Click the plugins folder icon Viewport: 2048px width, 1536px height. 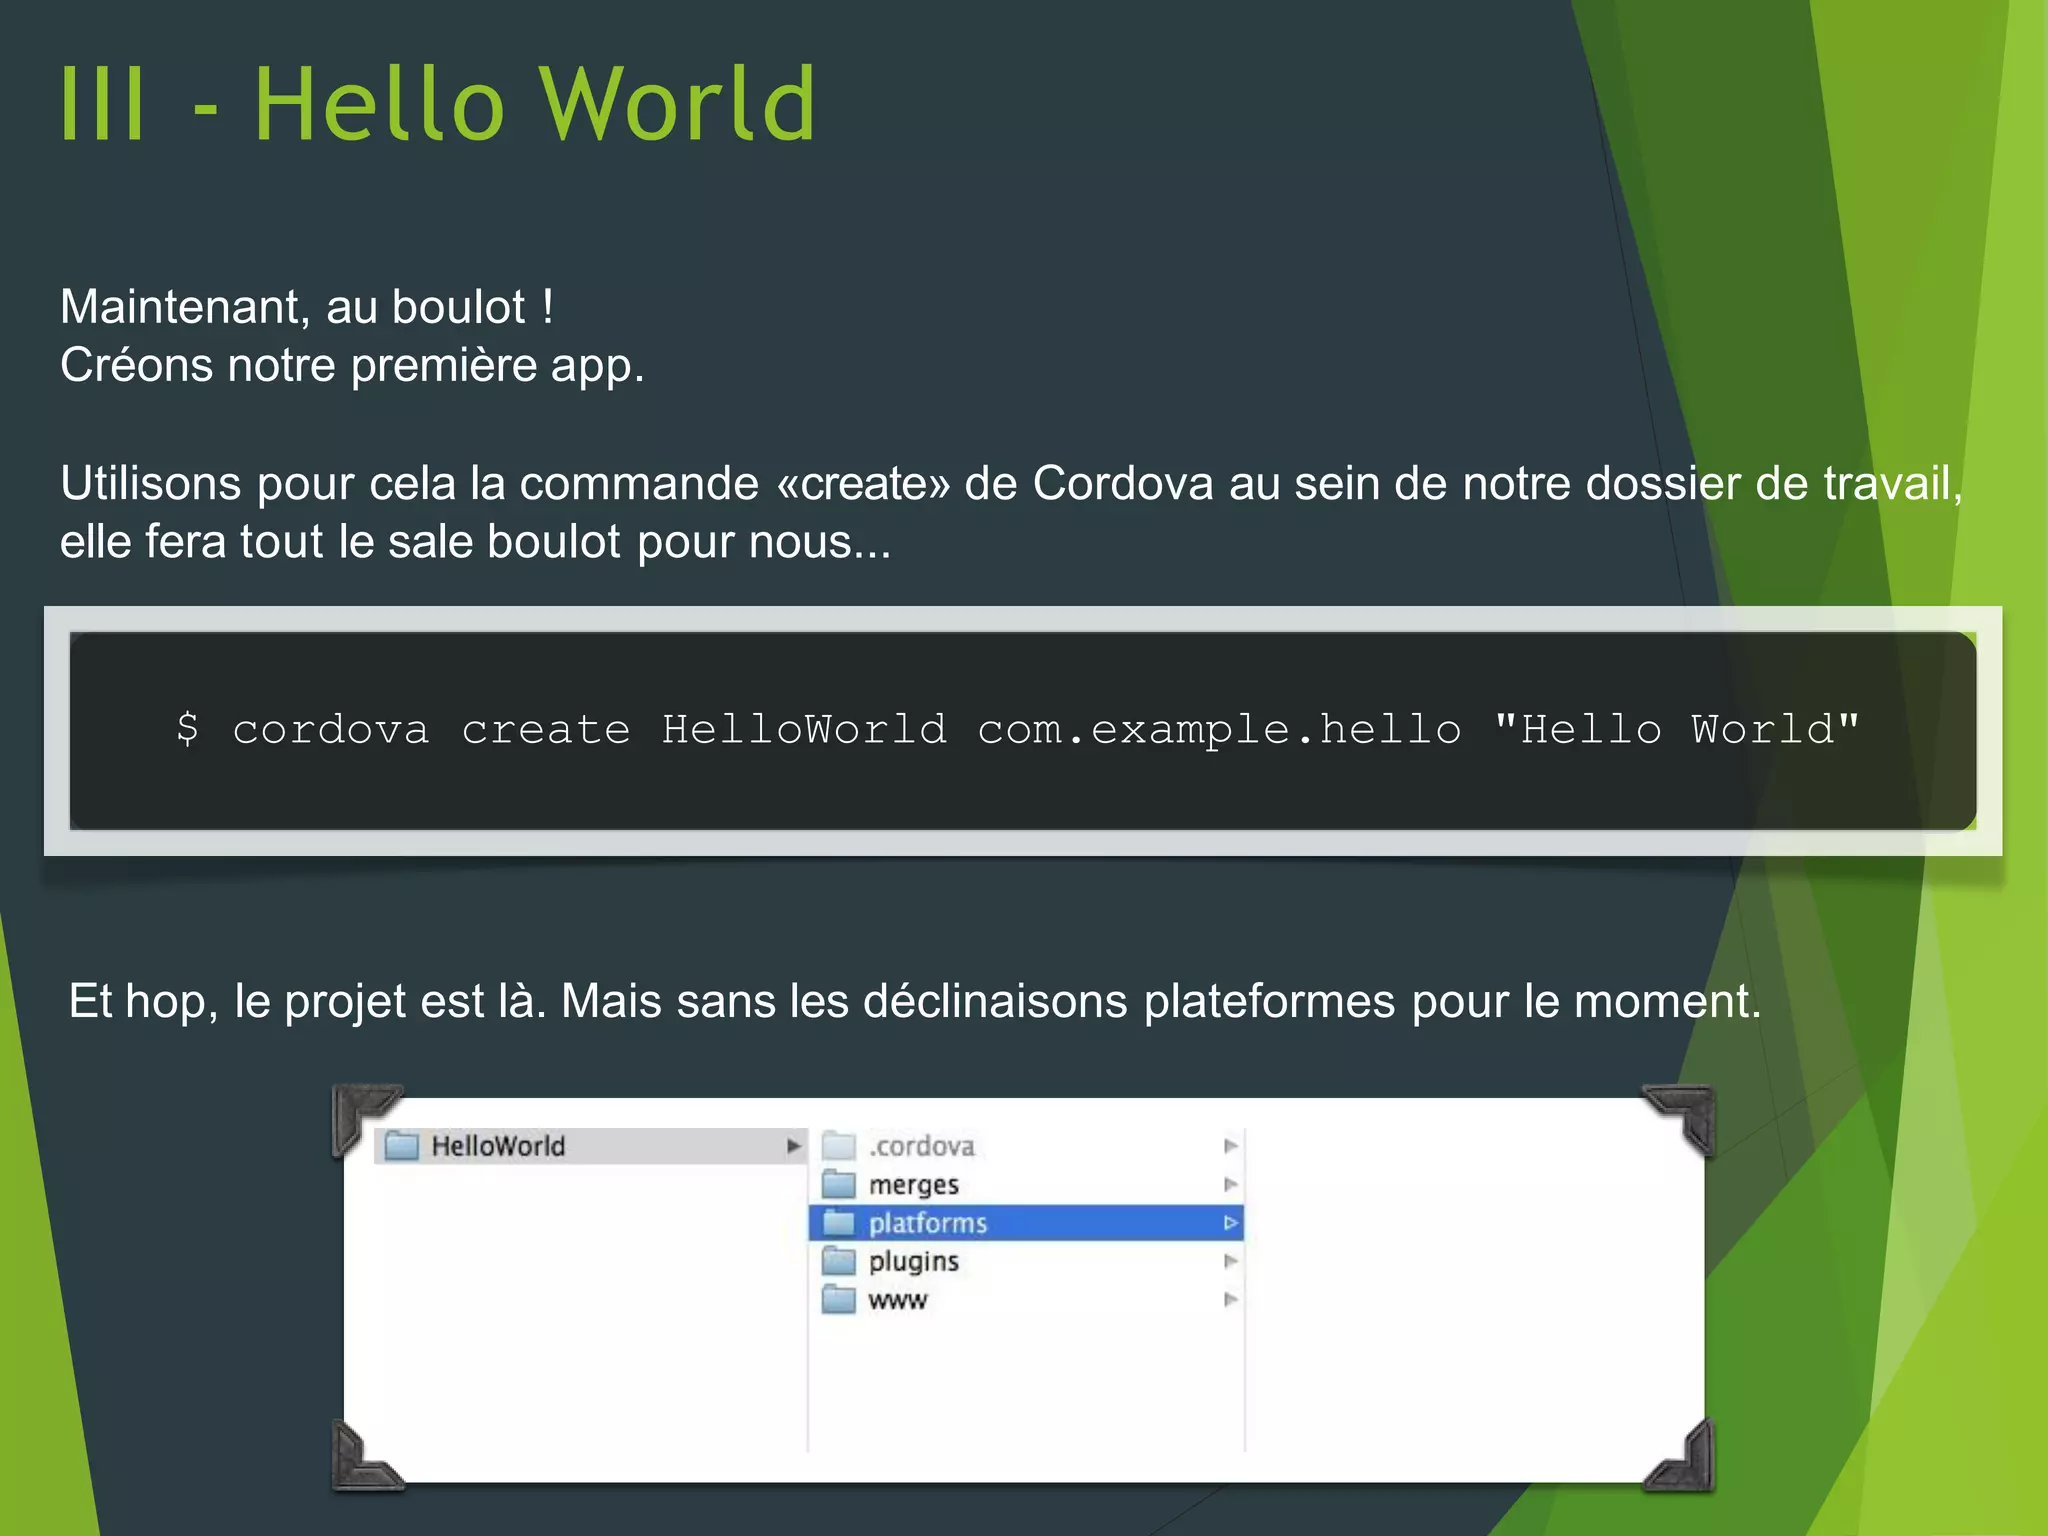839,1261
